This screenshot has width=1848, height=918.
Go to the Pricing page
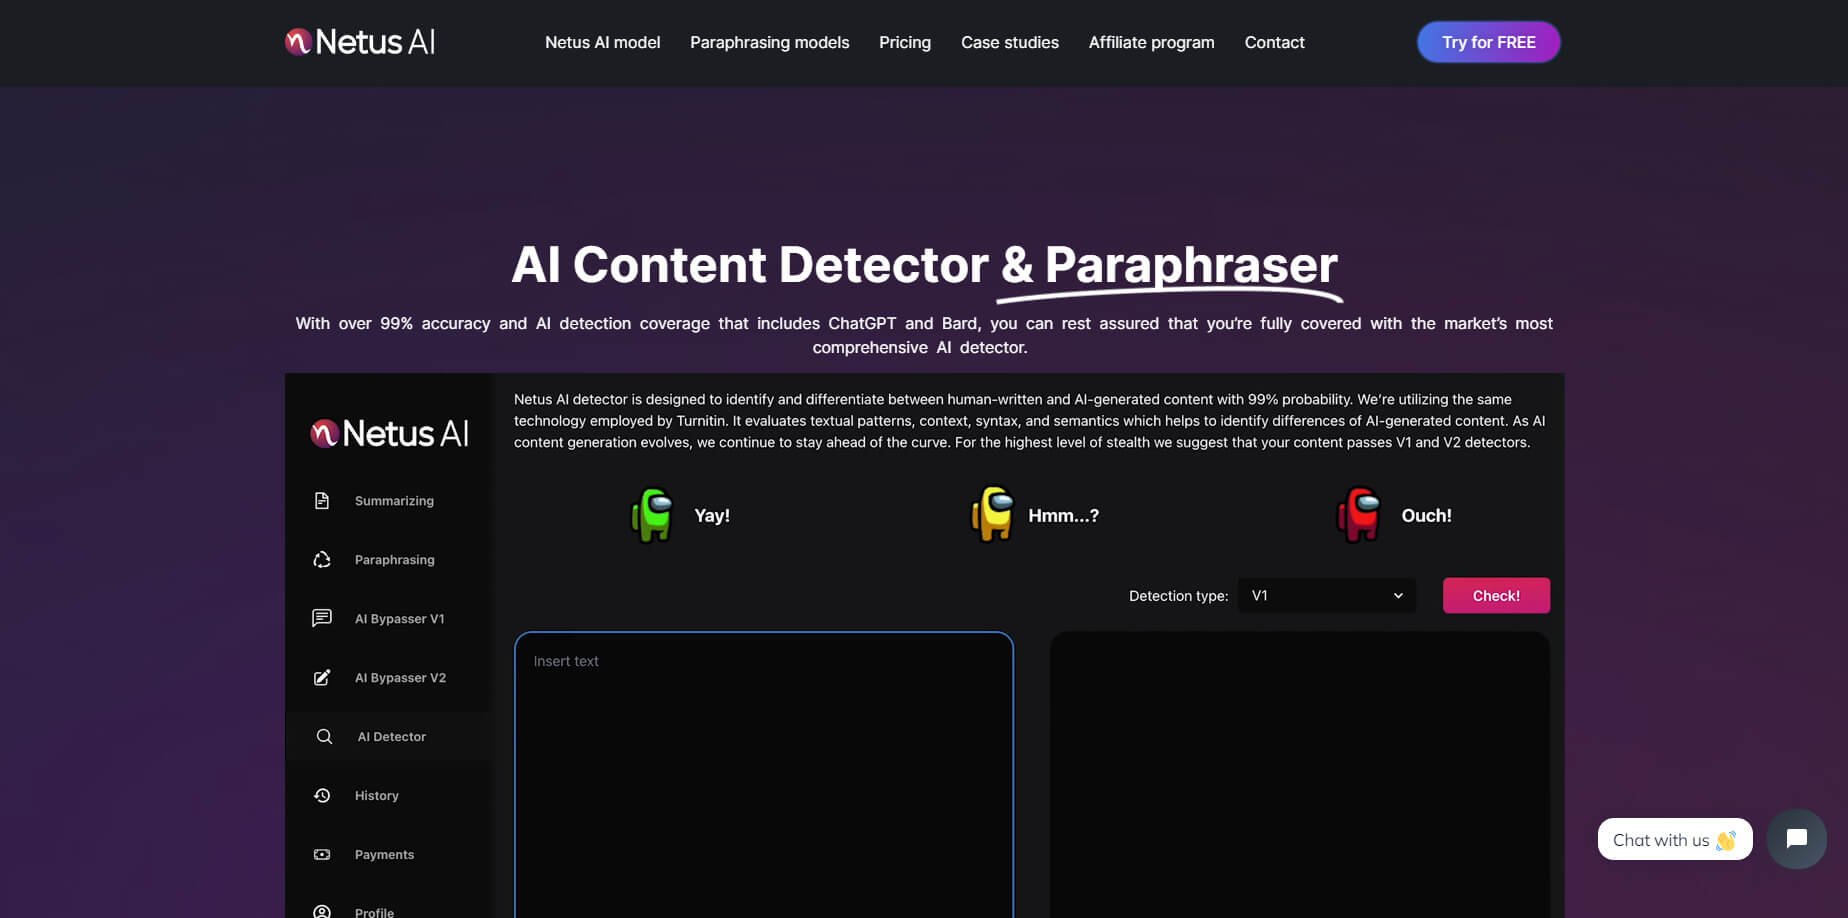point(905,42)
